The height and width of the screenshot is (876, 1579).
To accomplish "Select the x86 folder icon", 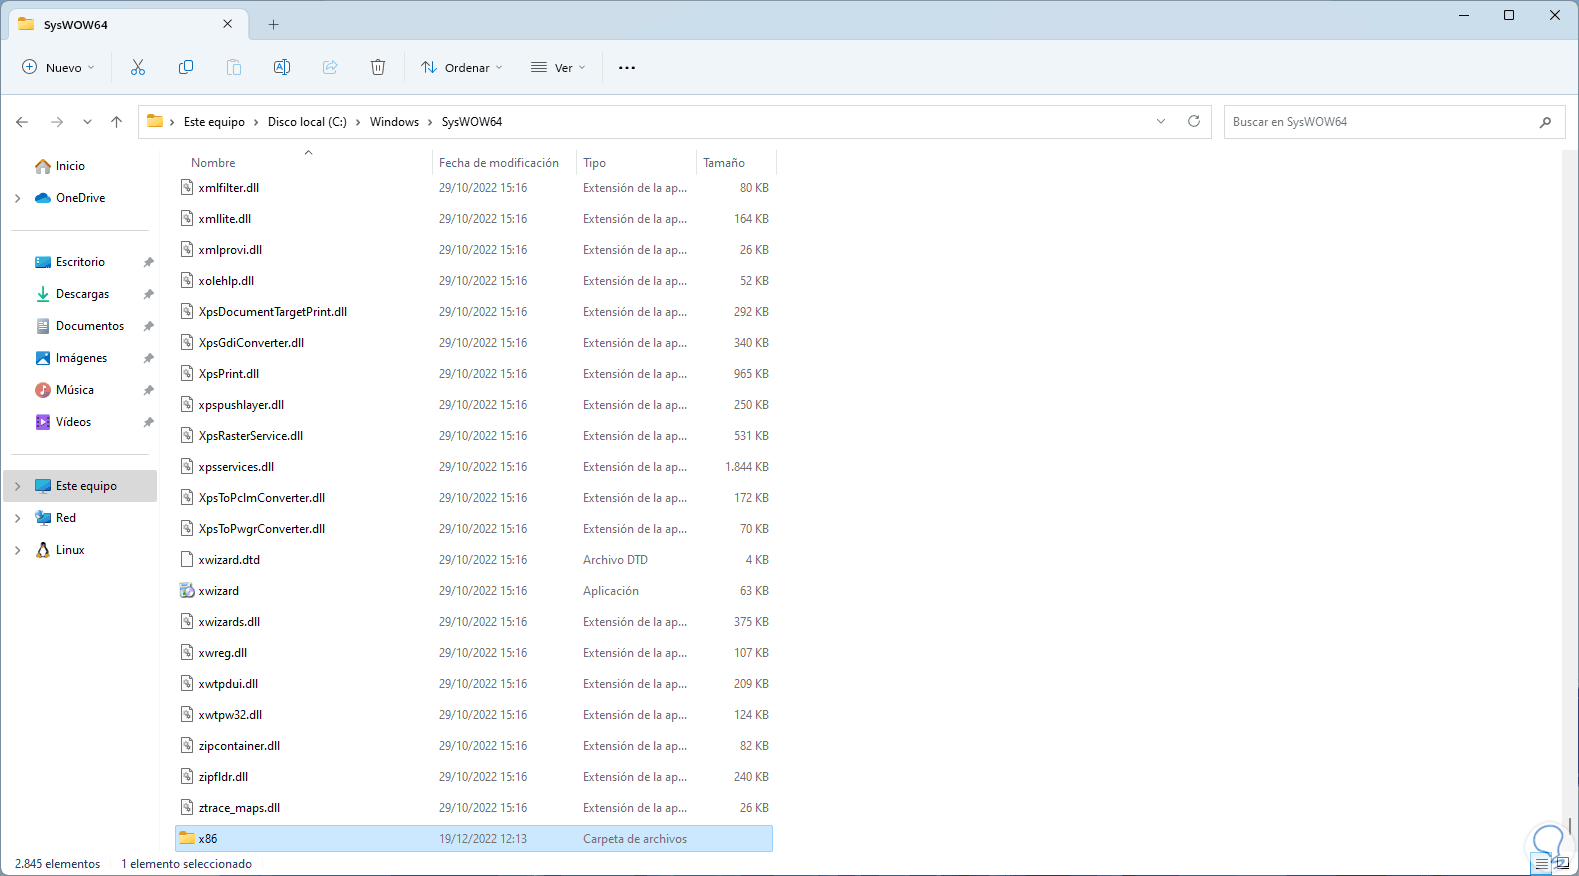I will (187, 838).
